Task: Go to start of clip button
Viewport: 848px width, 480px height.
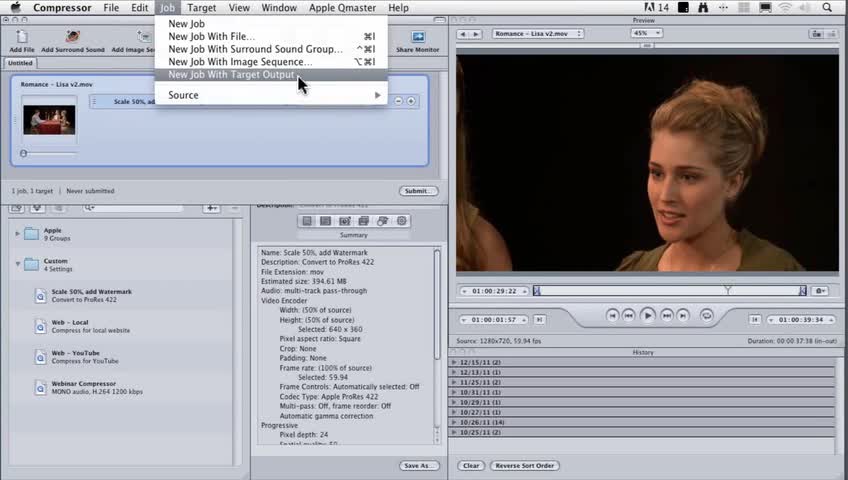Action: [612, 316]
